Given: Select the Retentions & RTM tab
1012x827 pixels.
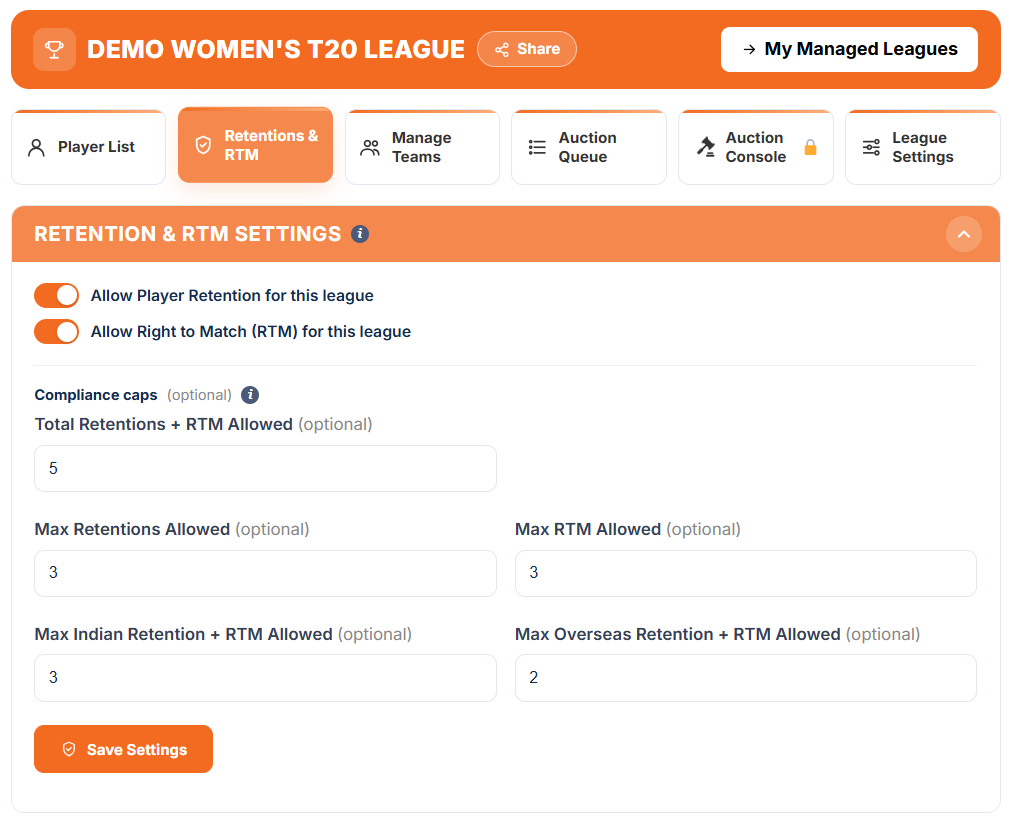Looking at the screenshot, I should (x=256, y=145).
